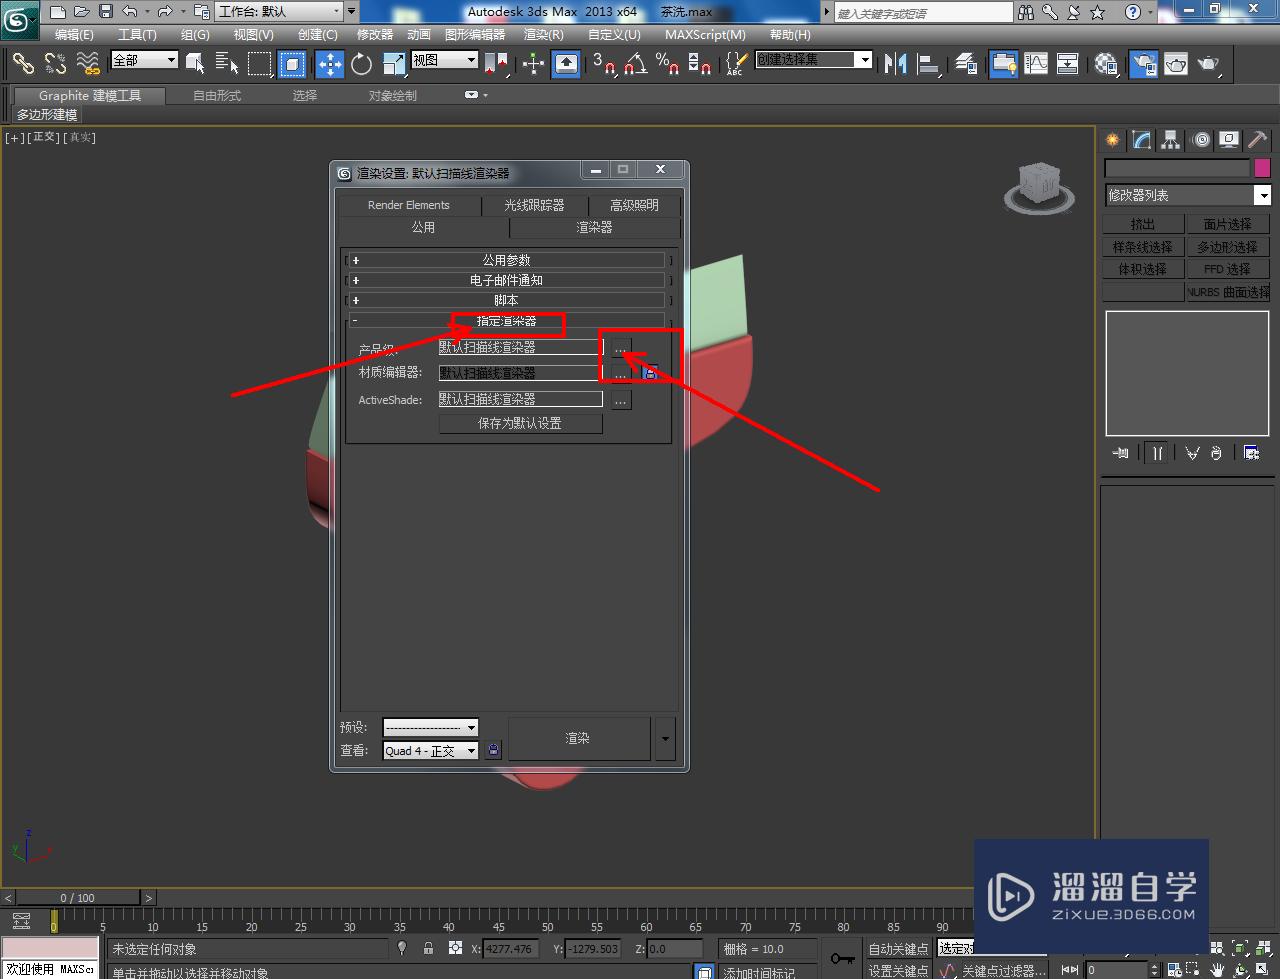Open the Material Editor icon
The height and width of the screenshot is (979, 1280).
click(x=1105, y=64)
